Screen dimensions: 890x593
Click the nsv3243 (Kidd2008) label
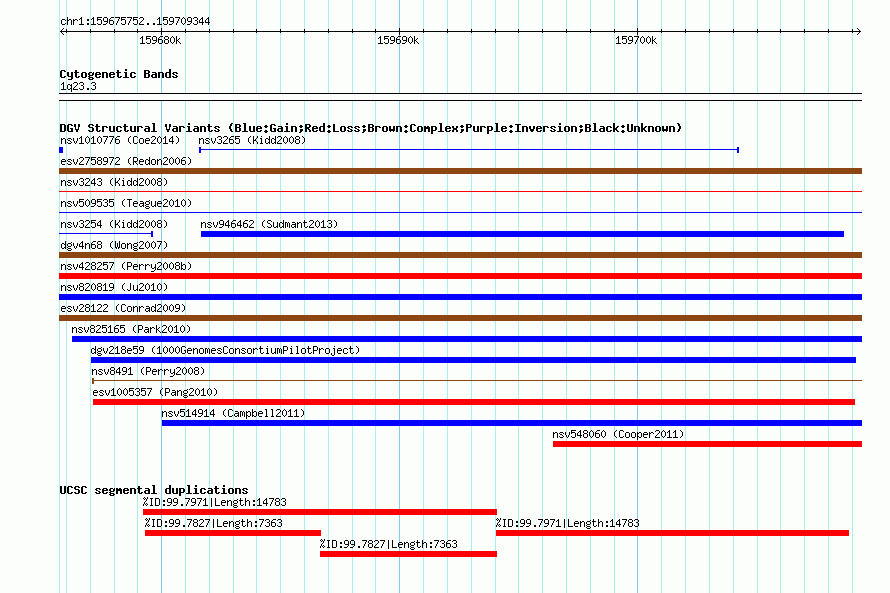point(114,182)
